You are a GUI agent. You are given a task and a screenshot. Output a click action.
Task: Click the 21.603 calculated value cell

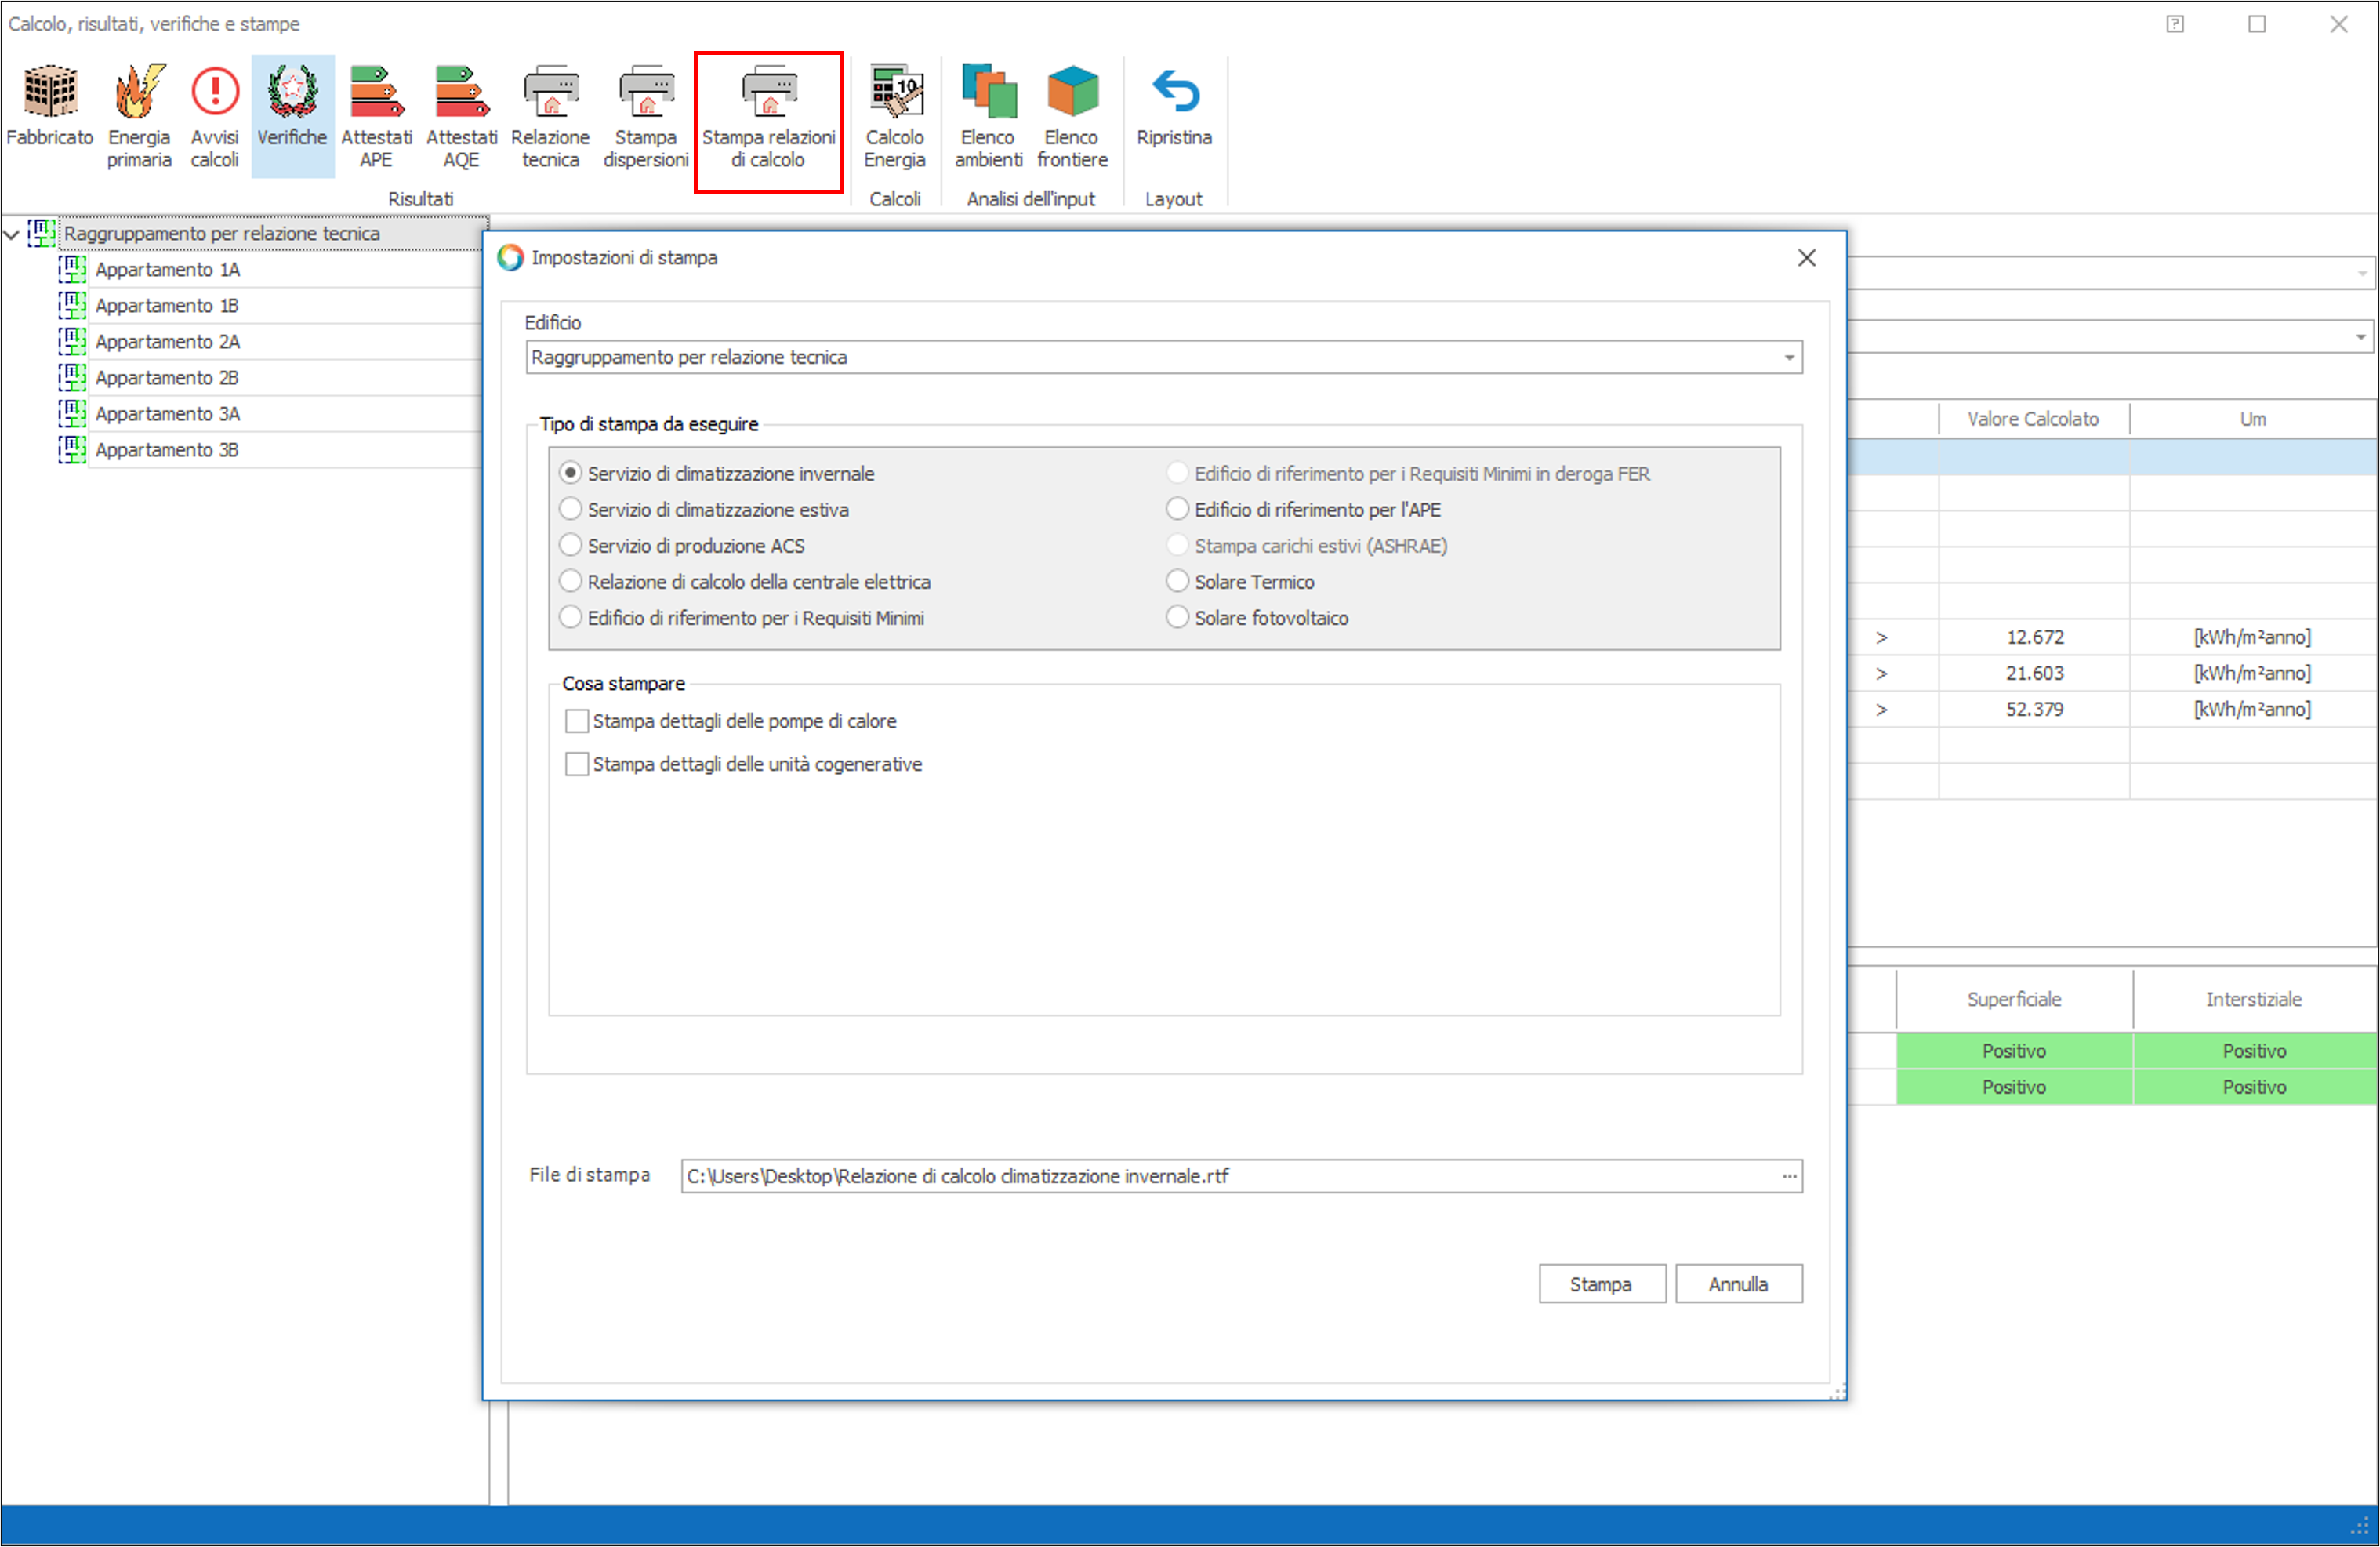(x=2034, y=673)
